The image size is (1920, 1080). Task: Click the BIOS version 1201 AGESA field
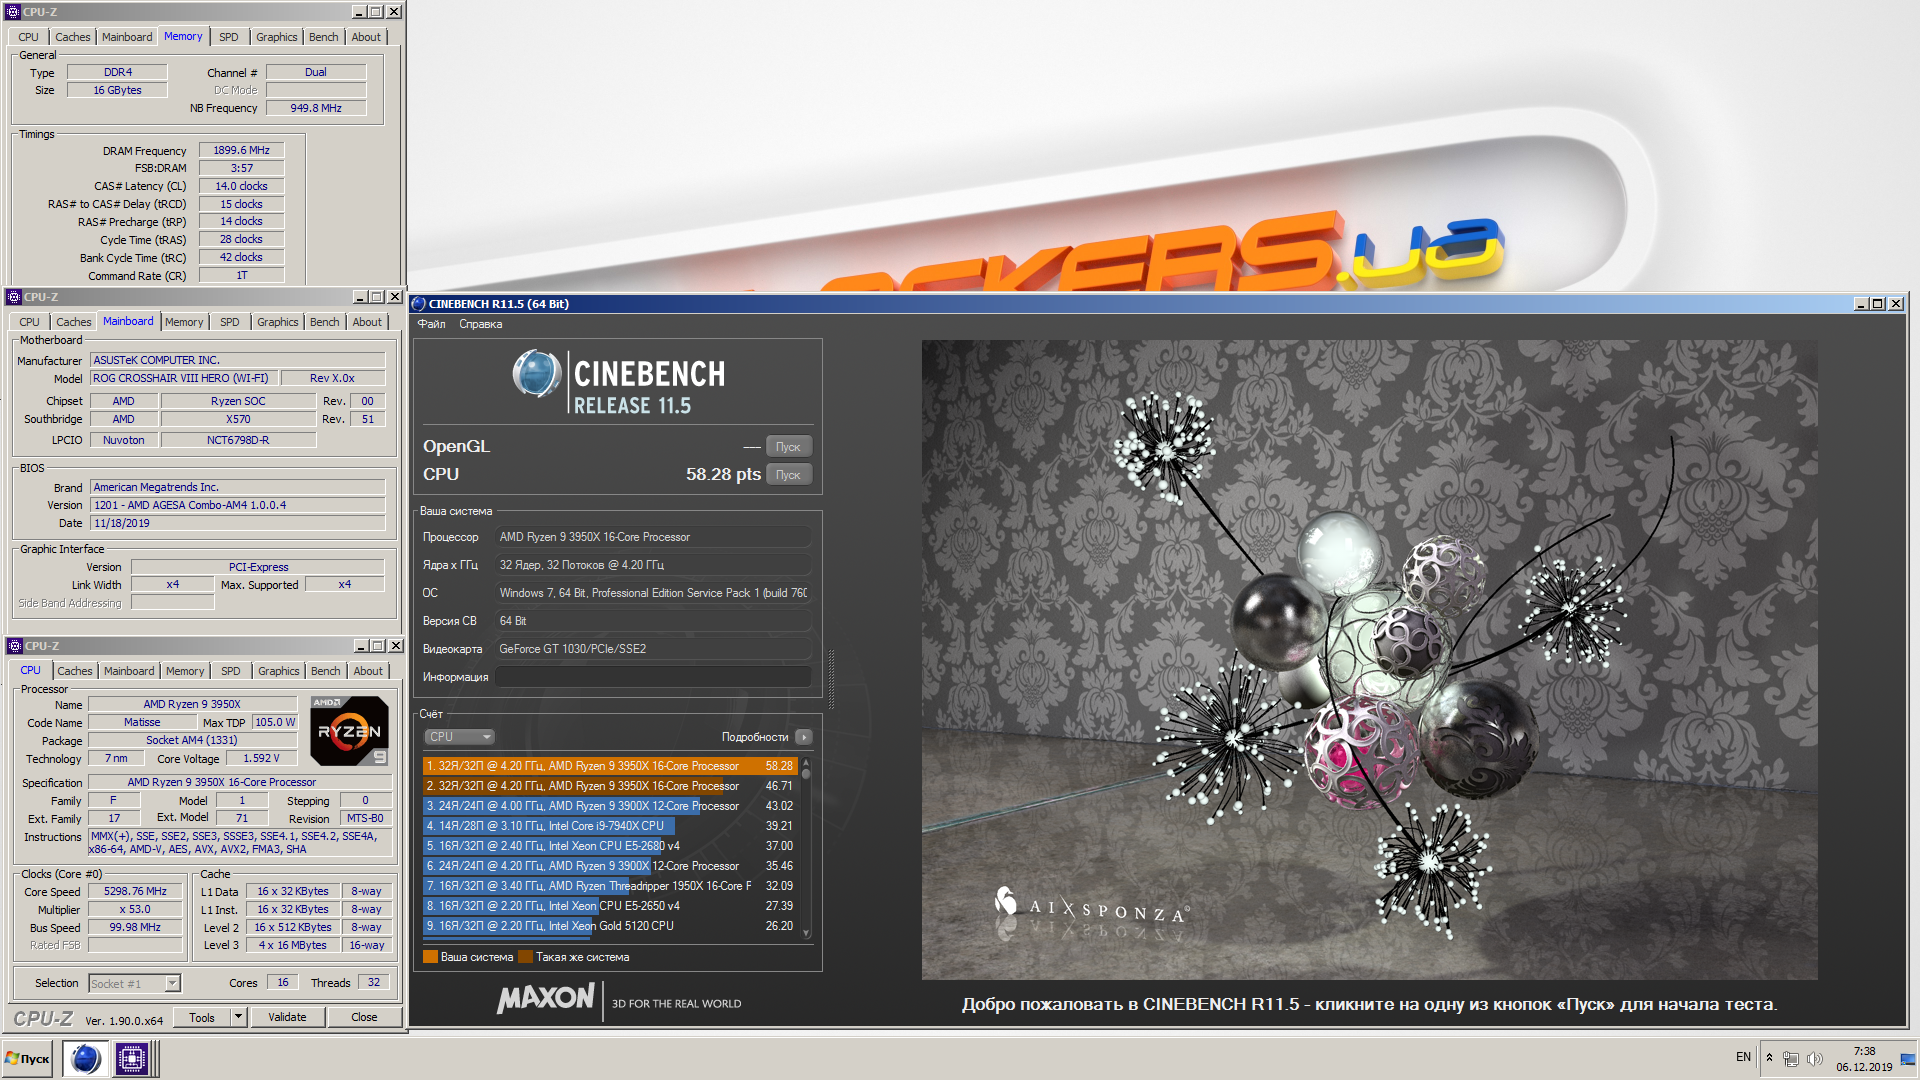pos(237,505)
